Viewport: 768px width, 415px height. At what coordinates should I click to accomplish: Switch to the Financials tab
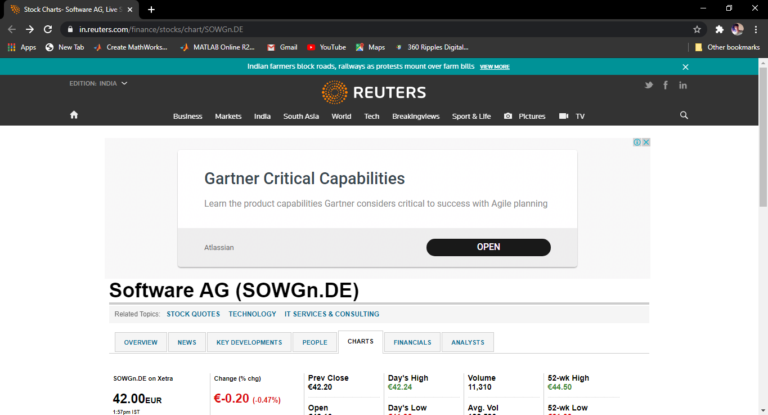(x=412, y=342)
